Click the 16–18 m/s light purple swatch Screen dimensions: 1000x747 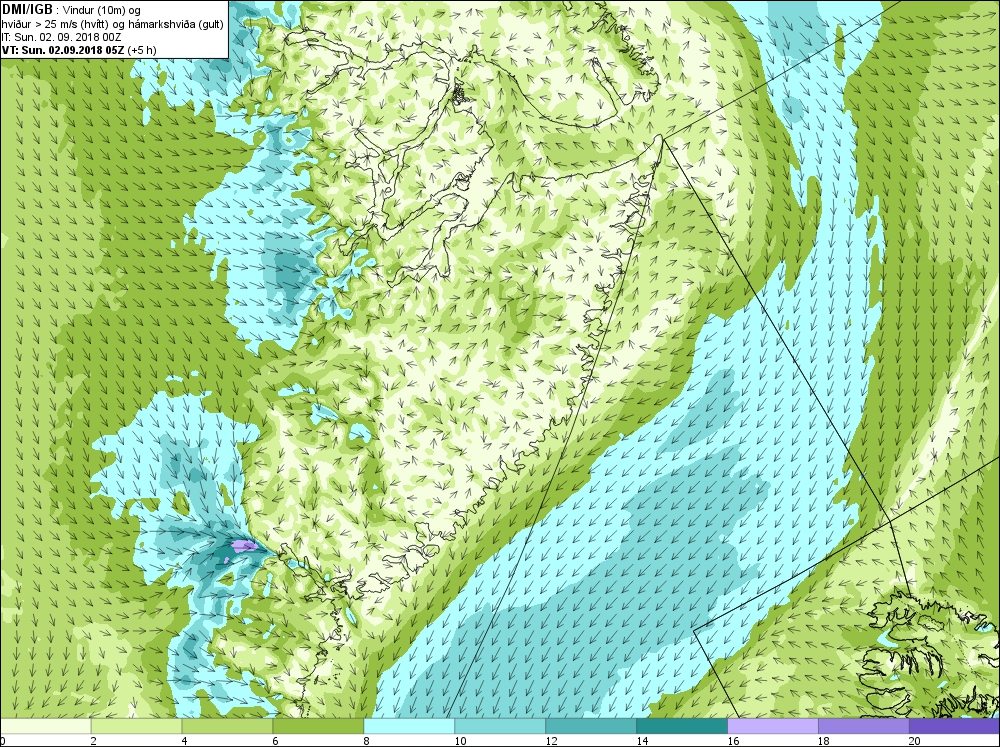pyautogui.click(x=773, y=726)
